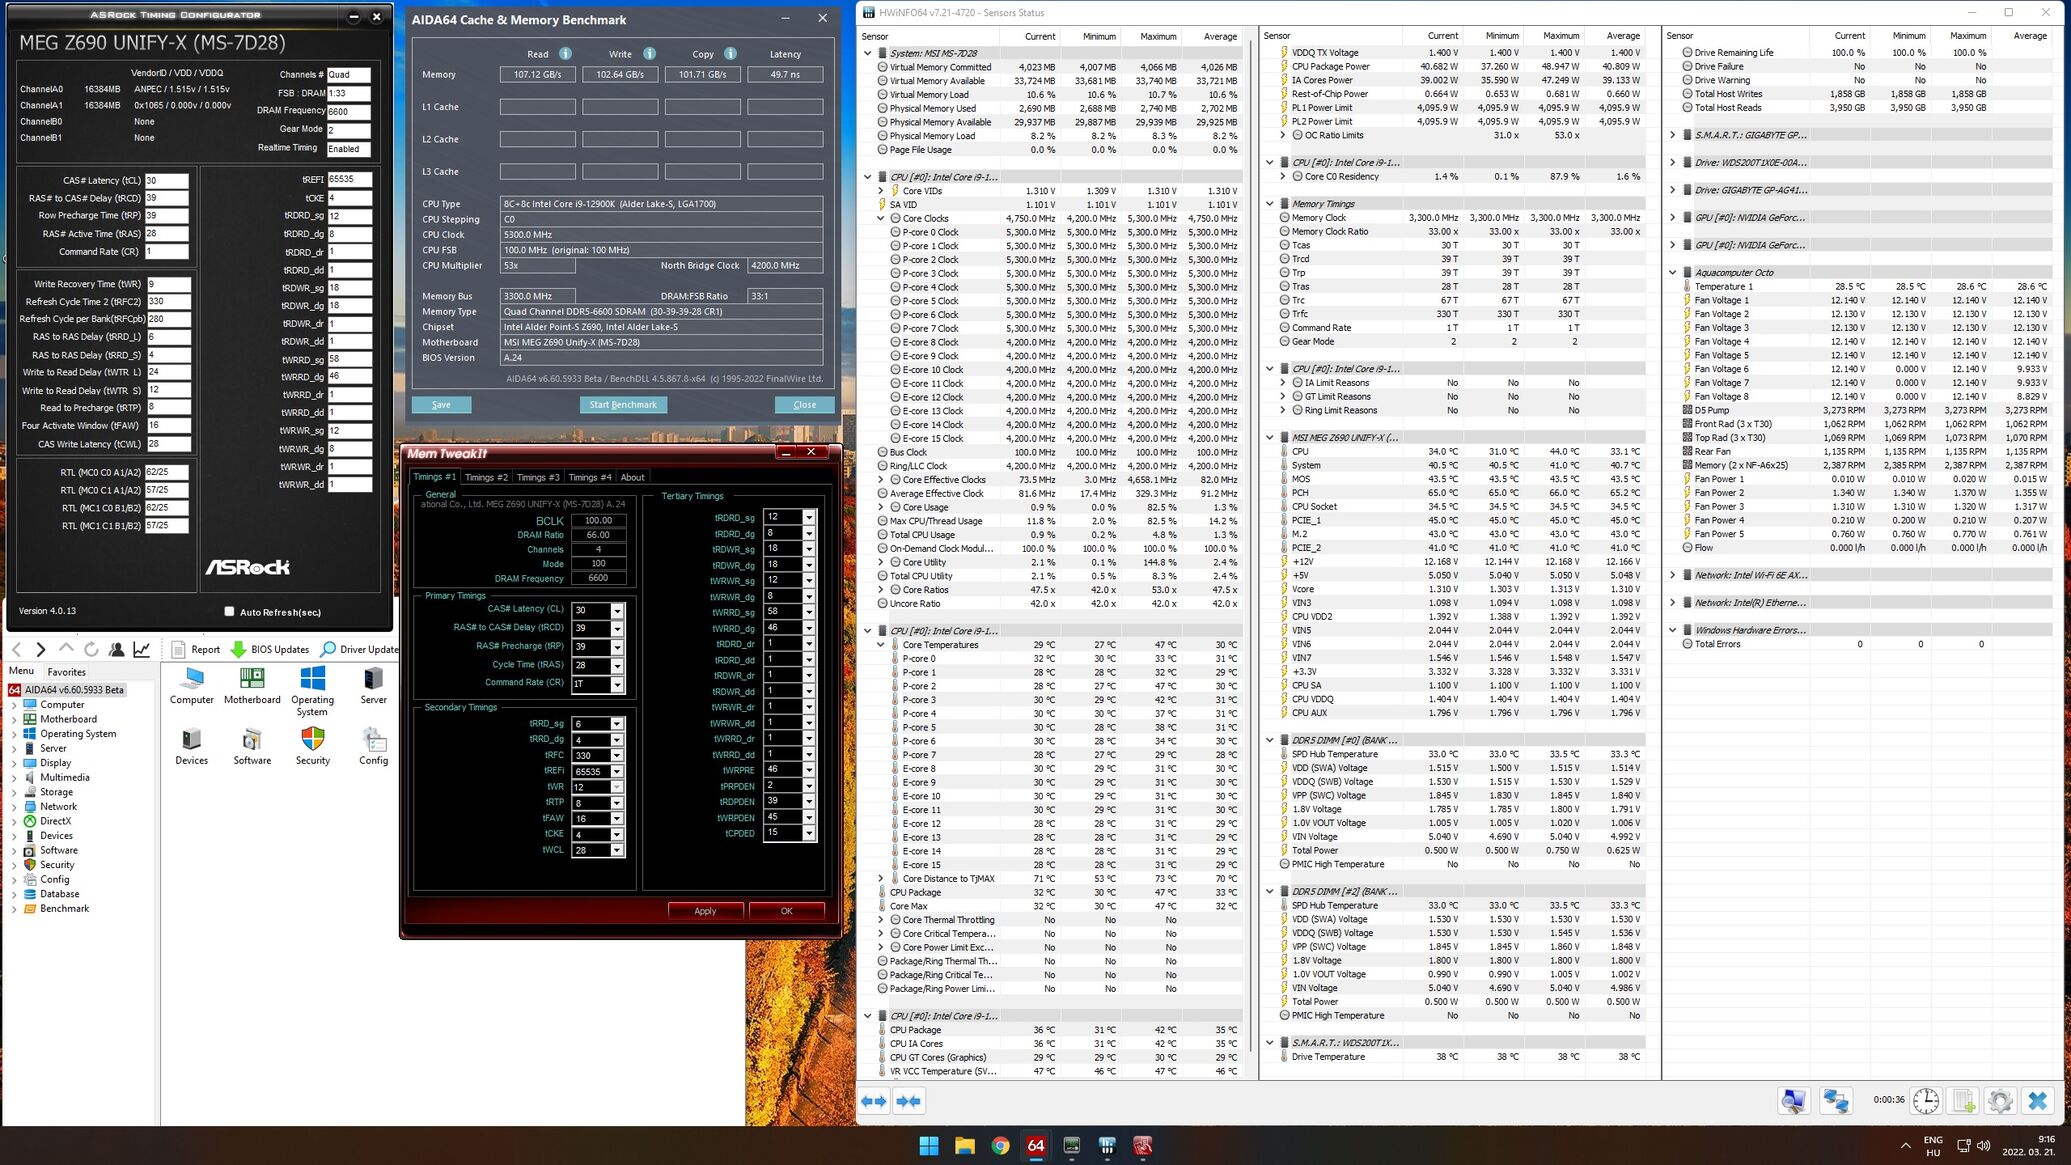Click the HWiNFO reset clock icon
Screen dimensions: 2071x1165
pyautogui.click(x=1926, y=1101)
